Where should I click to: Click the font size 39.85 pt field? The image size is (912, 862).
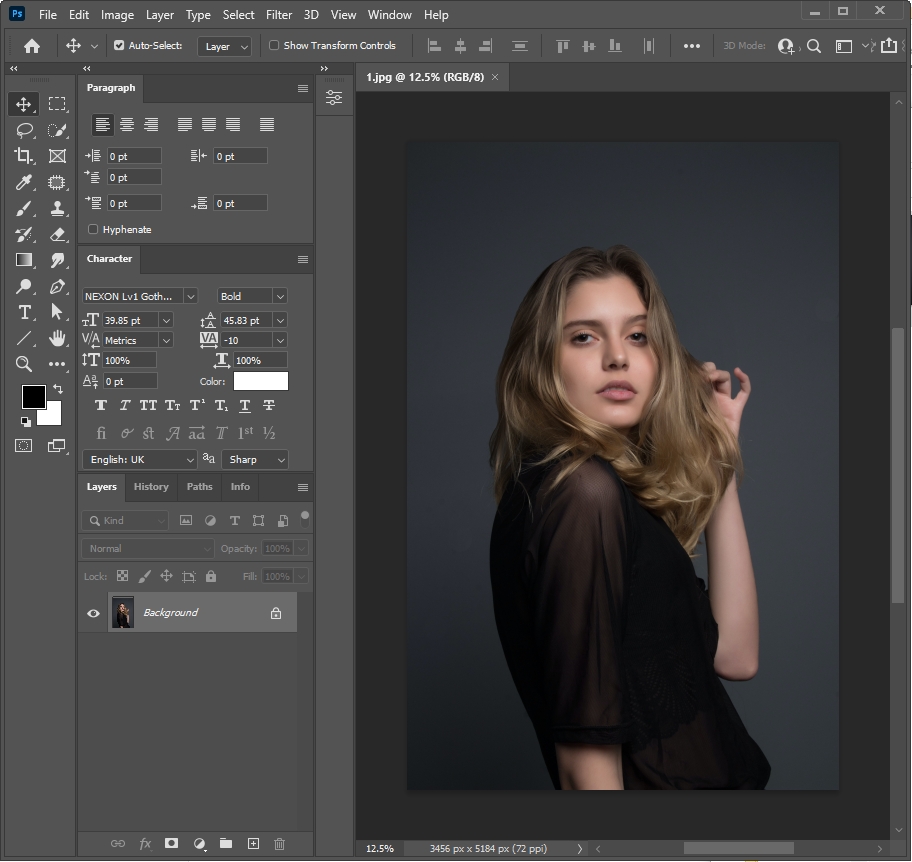130,320
